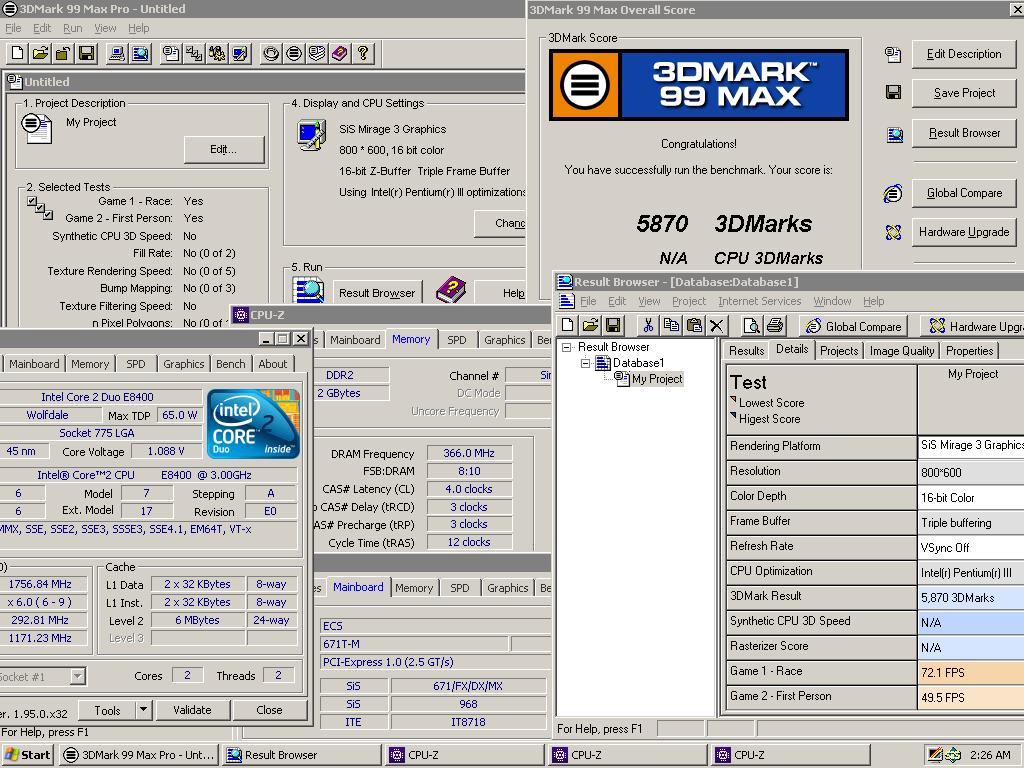Open Window menu in Result Browser
The image size is (1024, 768).
point(832,301)
